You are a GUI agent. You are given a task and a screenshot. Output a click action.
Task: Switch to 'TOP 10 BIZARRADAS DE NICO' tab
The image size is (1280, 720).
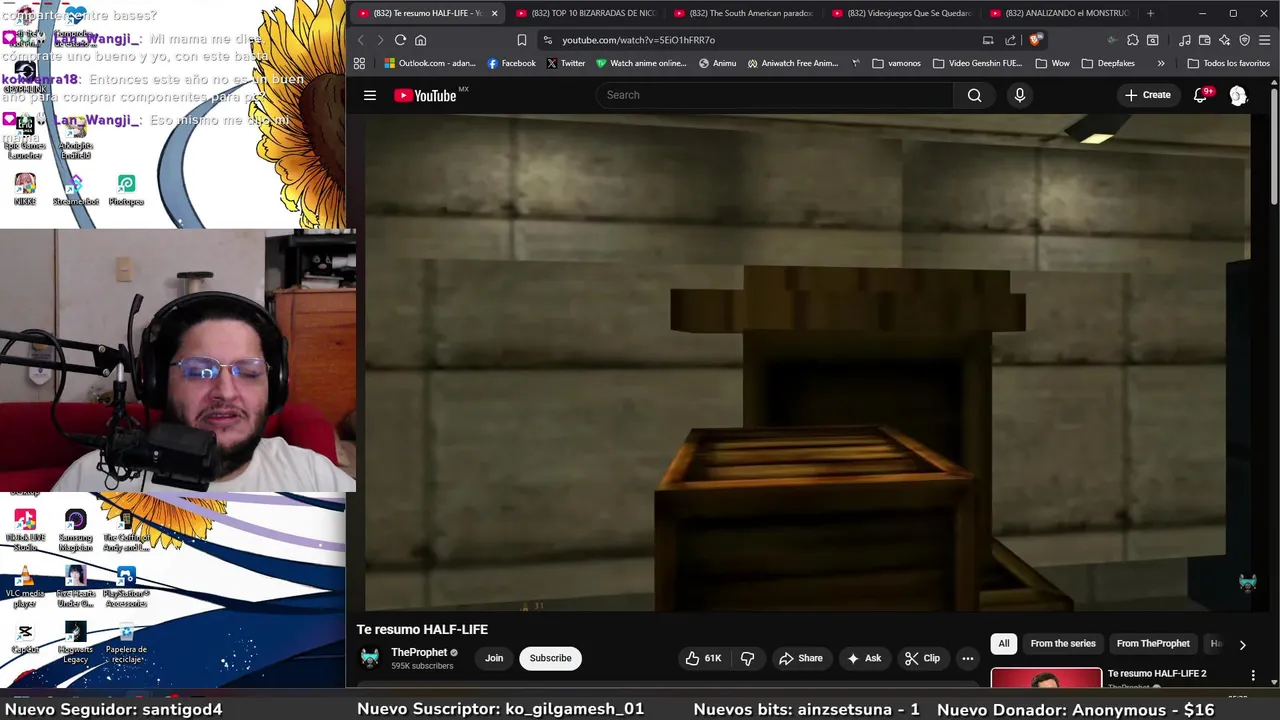(x=585, y=13)
